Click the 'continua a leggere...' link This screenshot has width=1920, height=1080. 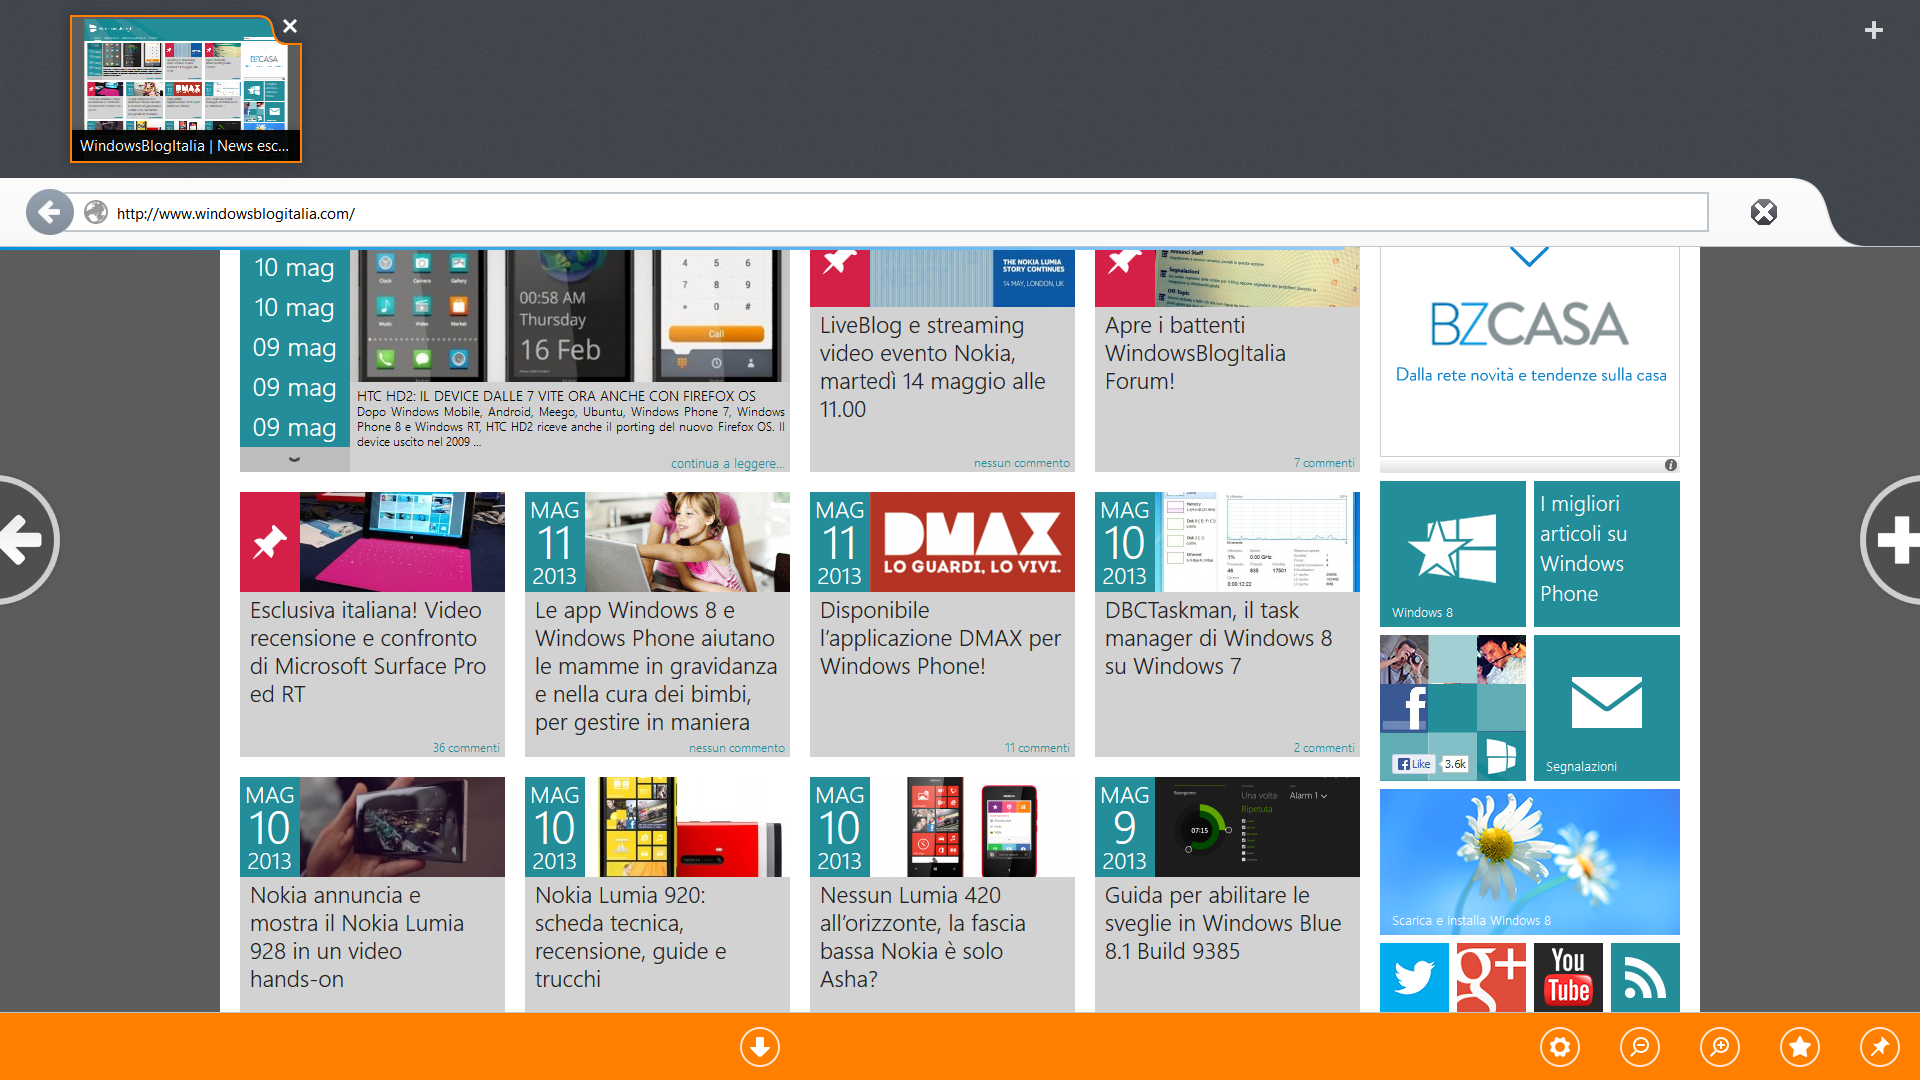point(728,463)
